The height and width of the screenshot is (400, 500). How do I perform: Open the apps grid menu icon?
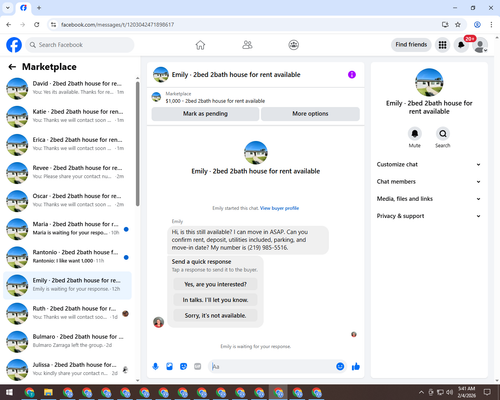[x=442, y=45]
